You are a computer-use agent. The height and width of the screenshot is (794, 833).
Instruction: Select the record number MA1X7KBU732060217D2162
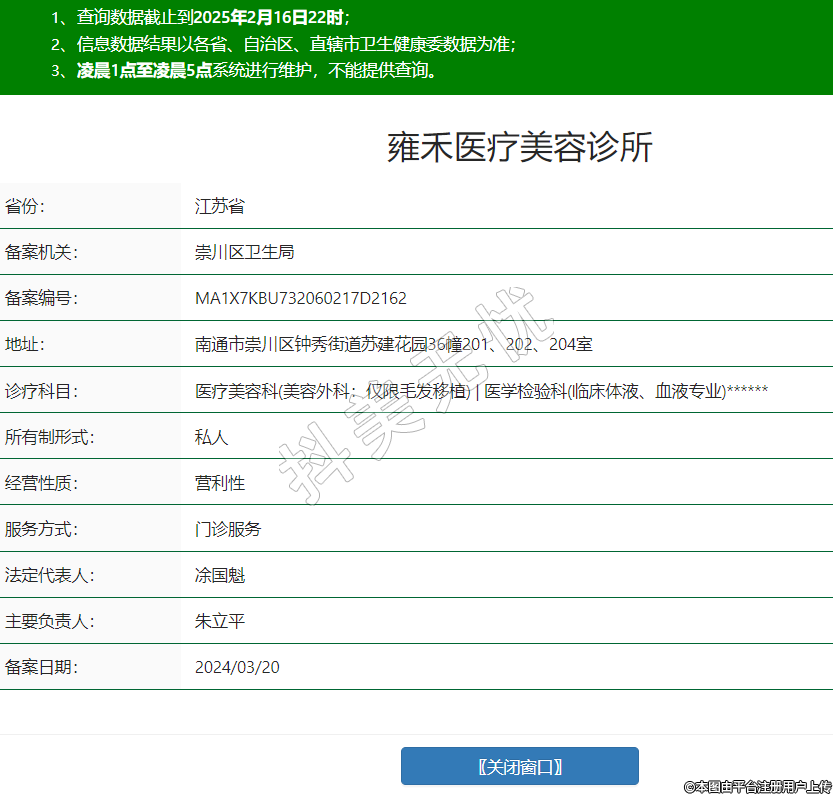tap(300, 298)
